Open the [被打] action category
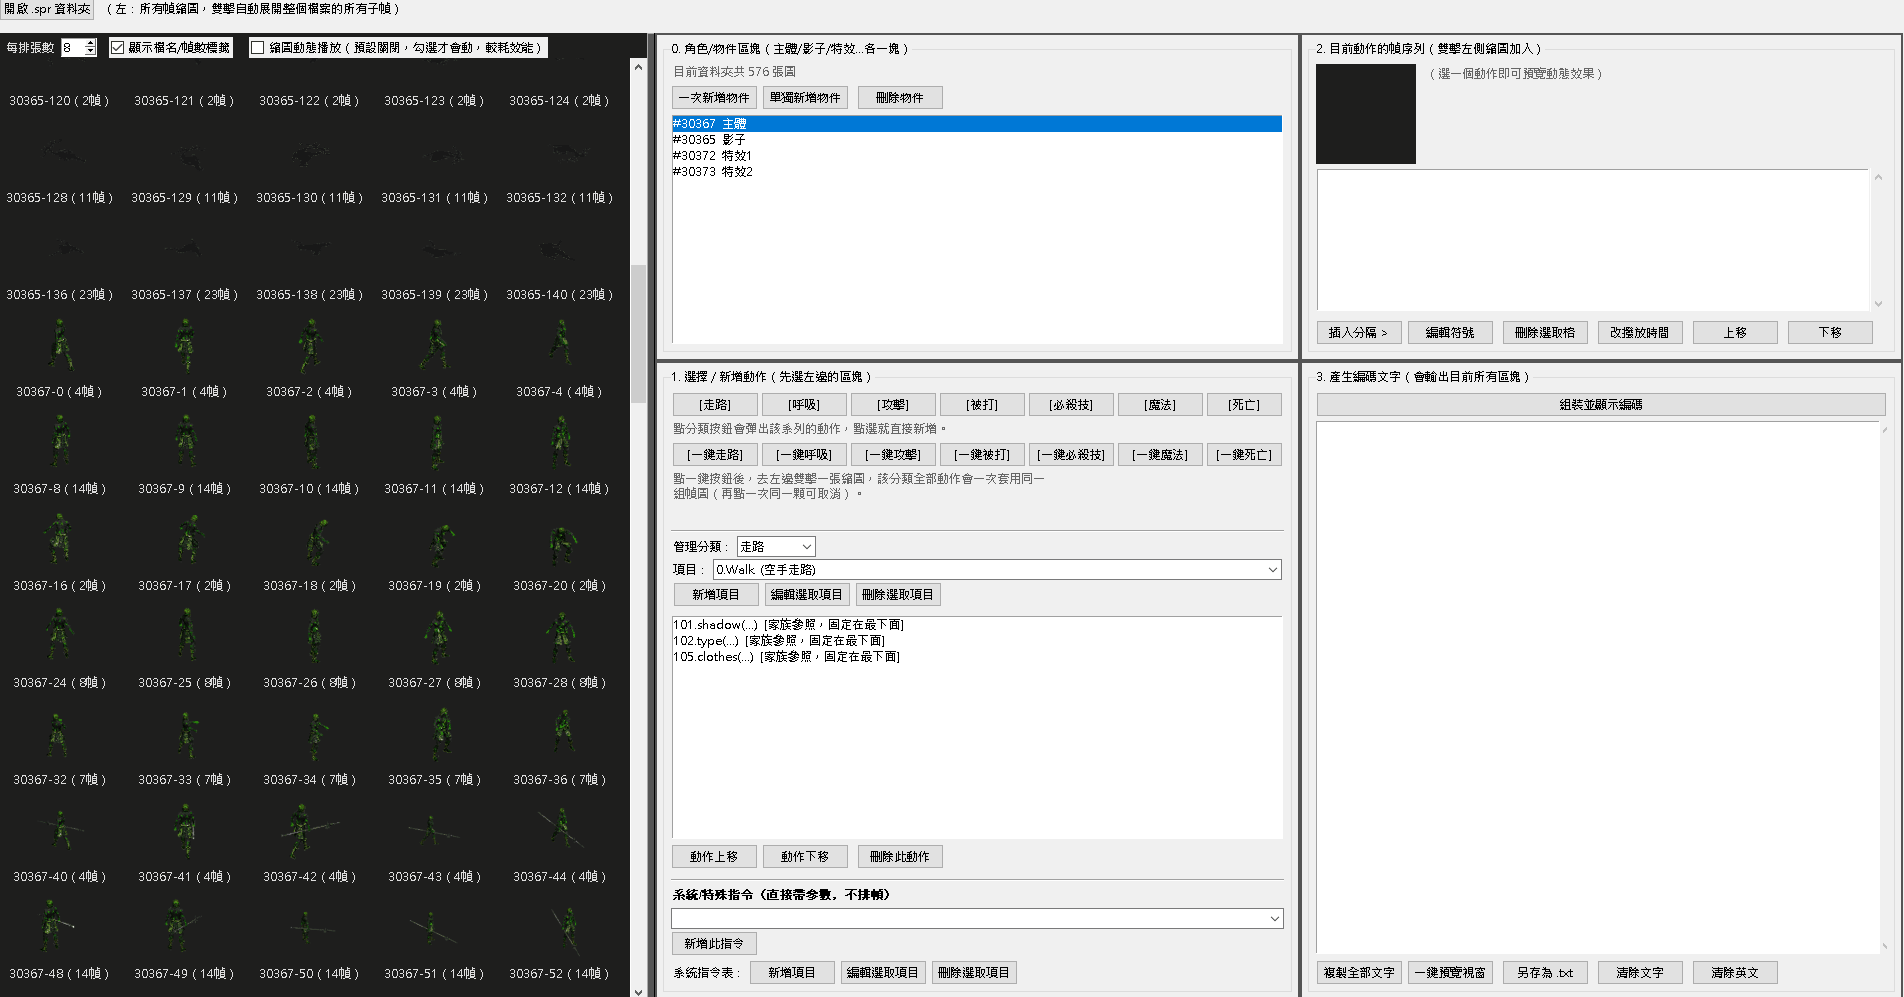Viewport: 1904px width, 997px height. tap(982, 404)
